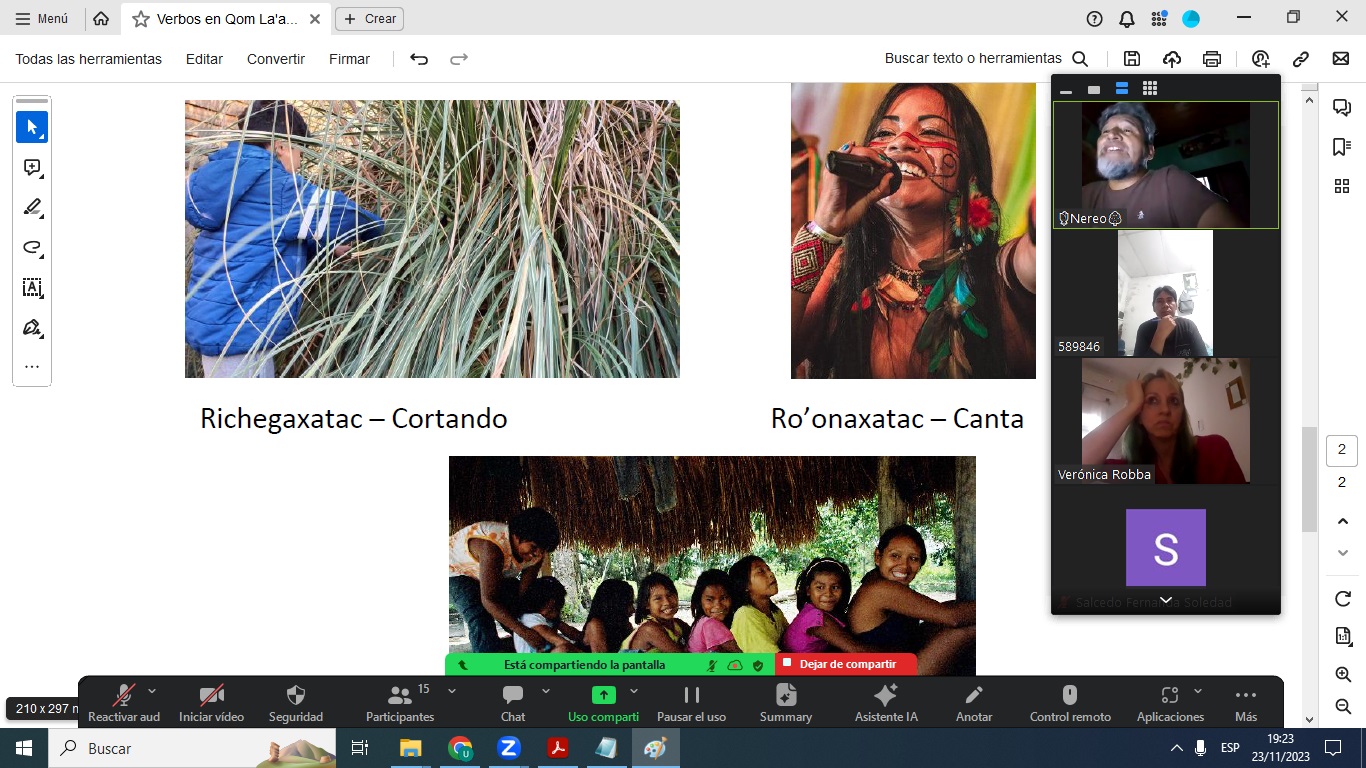Zoom in using the magnifier plus
This screenshot has height=768, width=1366.
1343,675
